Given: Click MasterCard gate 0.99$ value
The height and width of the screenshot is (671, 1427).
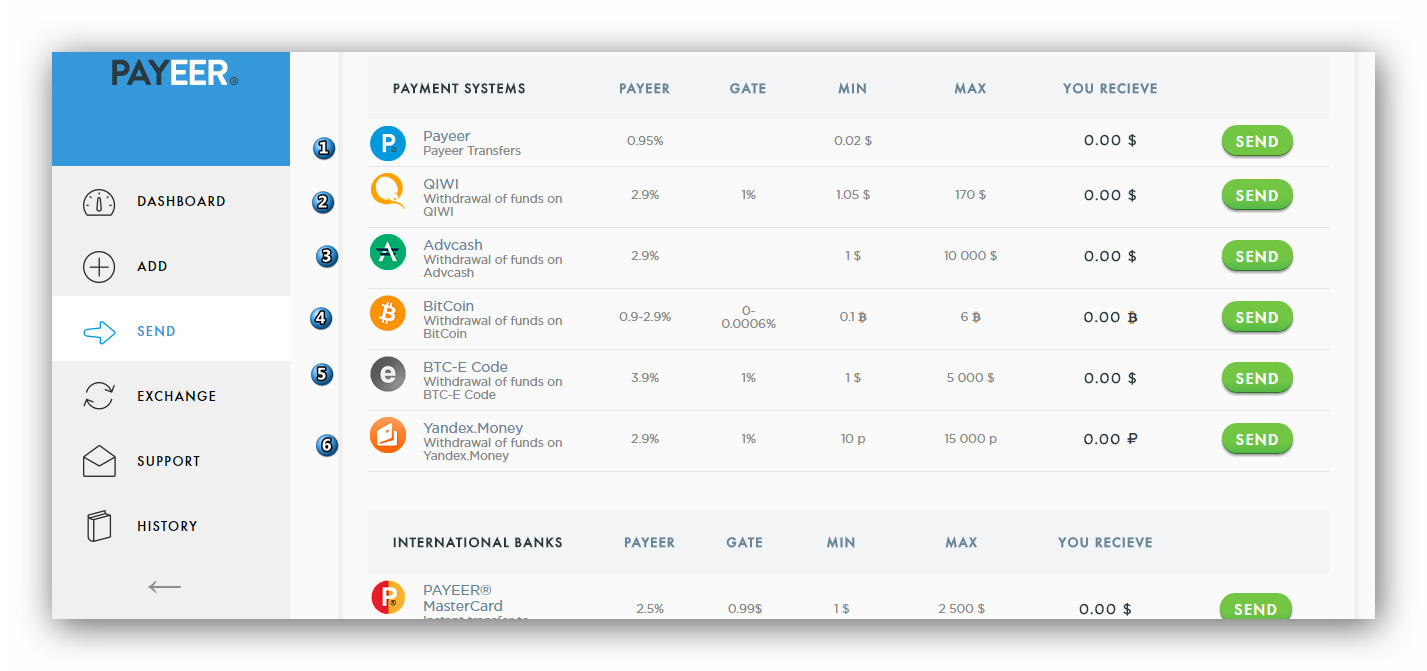Looking at the screenshot, I should [745, 609].
